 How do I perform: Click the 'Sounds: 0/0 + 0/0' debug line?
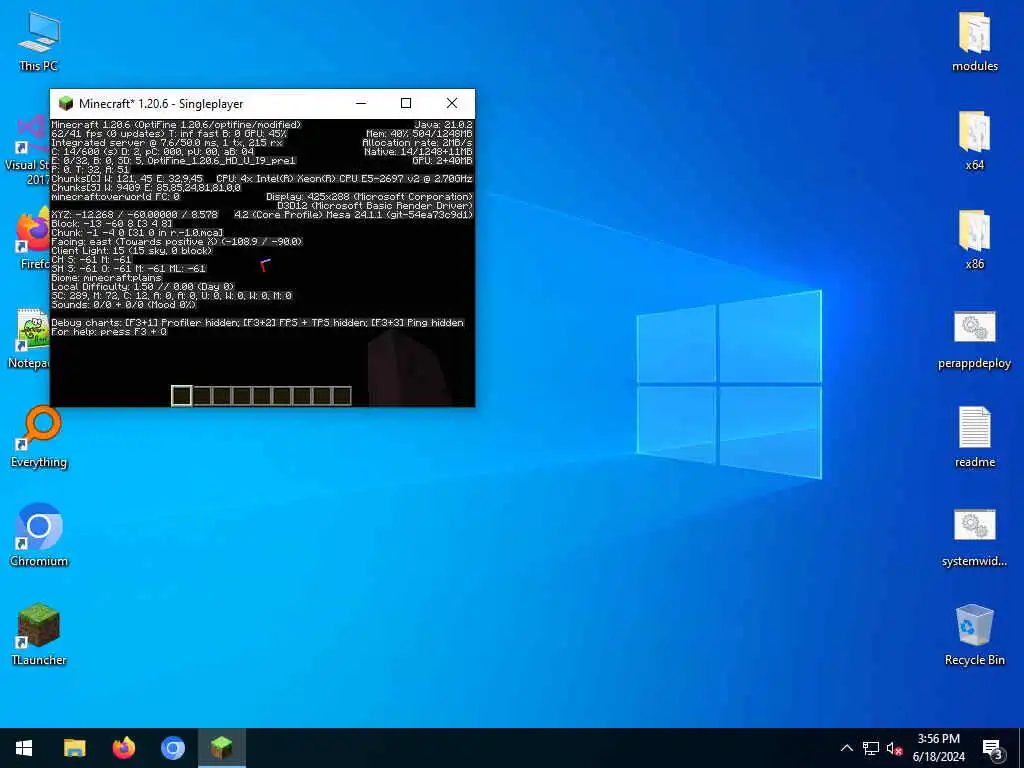pyautogui.click(x=123, y=305)
